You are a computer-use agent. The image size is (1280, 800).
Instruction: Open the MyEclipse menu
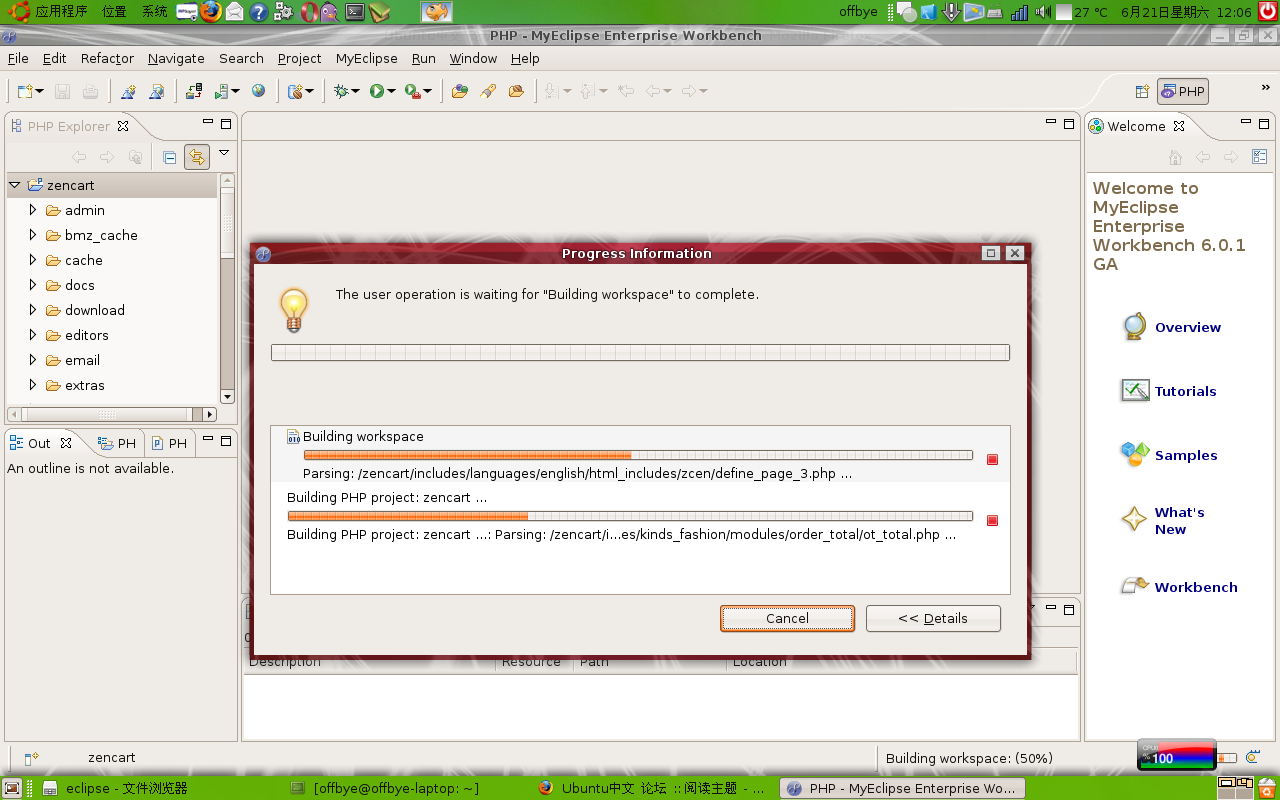[x=366, y=58]
